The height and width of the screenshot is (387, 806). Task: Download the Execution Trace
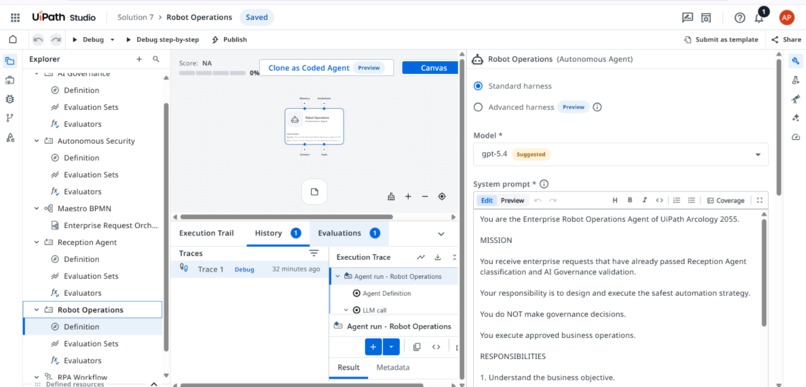click(438, 257)
